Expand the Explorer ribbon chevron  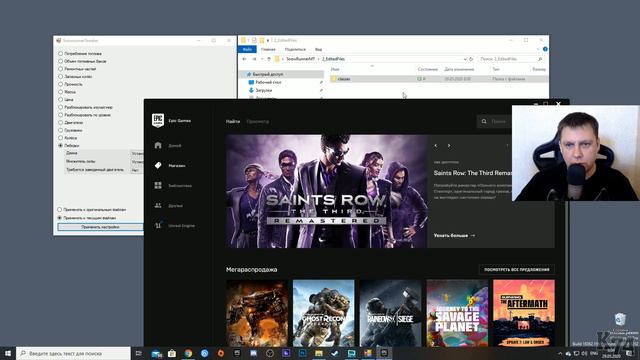point(538,49)
